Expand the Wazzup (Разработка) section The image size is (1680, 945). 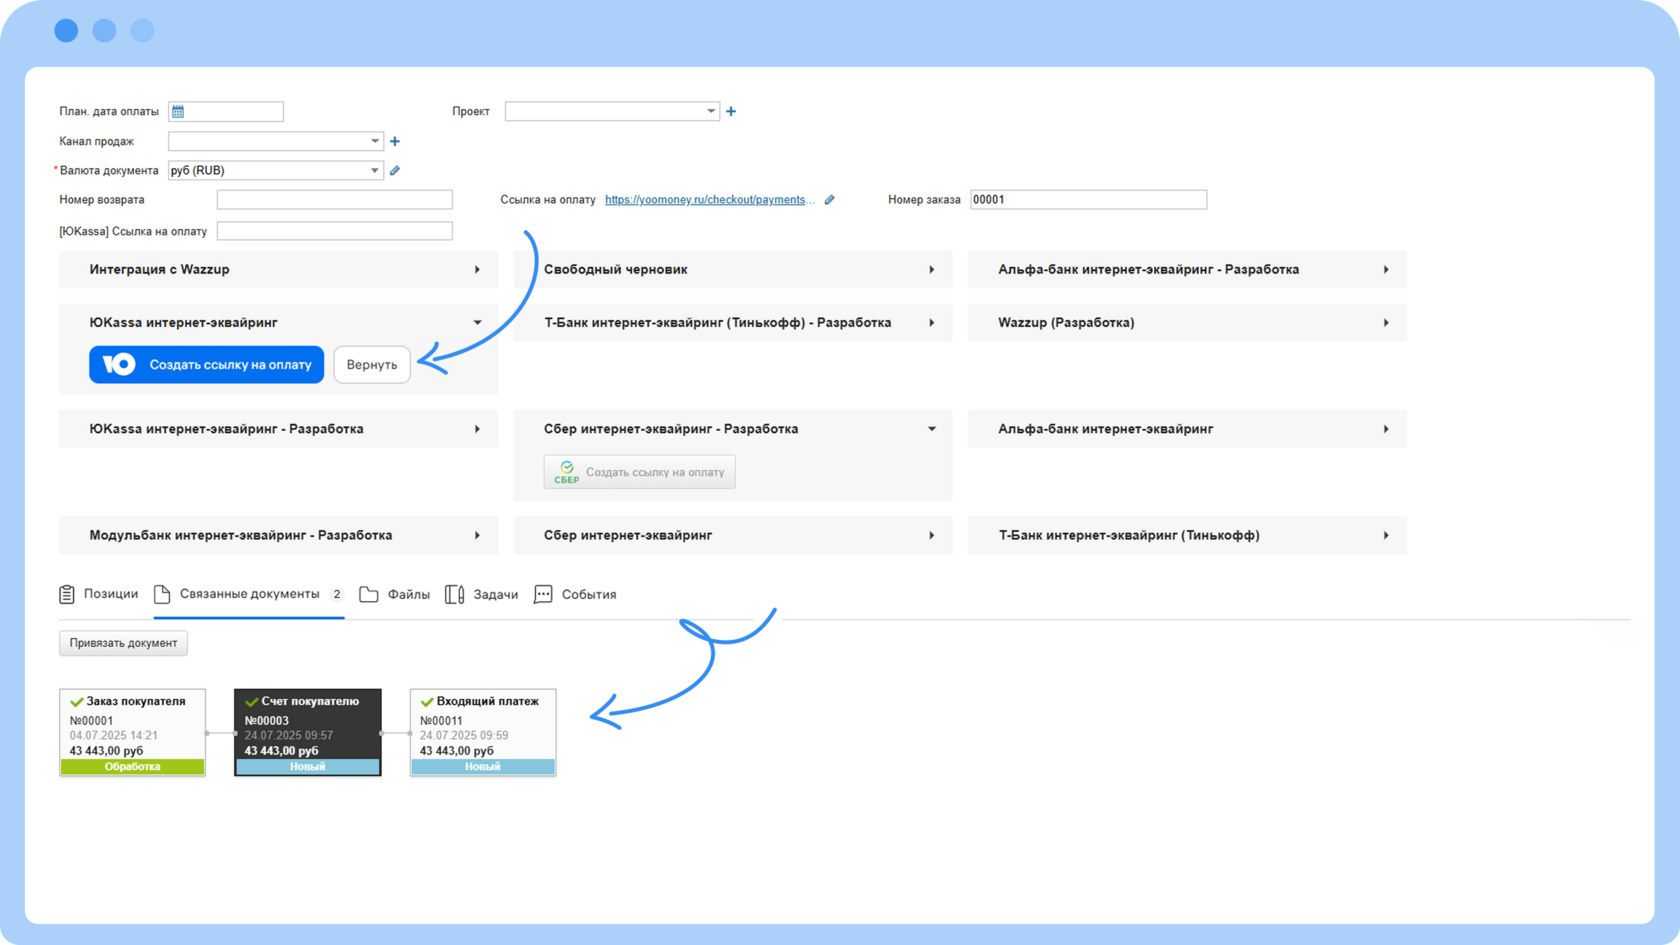(x=1187, y=322)
